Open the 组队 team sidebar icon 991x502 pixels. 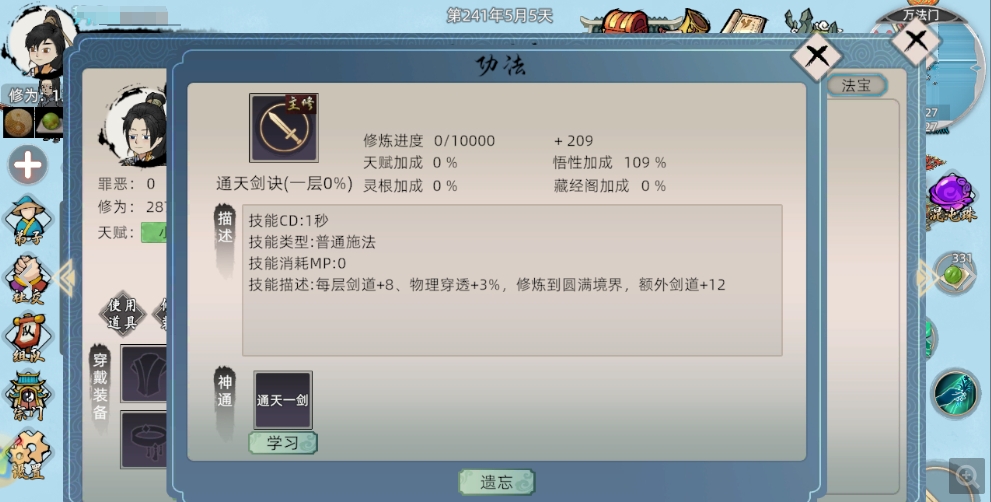point(27,338)
